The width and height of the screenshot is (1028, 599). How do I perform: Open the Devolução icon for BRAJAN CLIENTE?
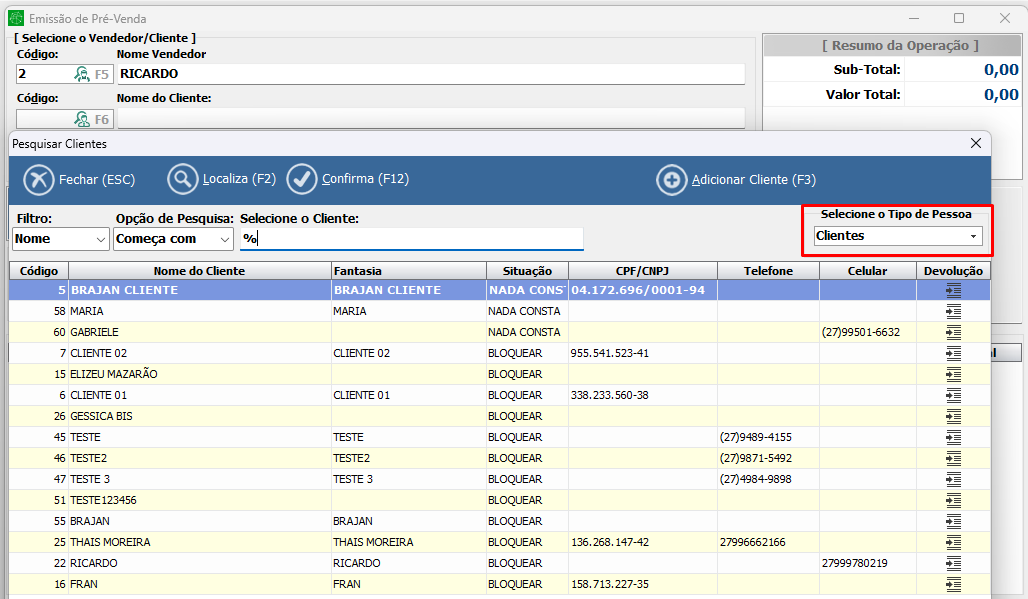pyautogui.click(x=953, y=290)
